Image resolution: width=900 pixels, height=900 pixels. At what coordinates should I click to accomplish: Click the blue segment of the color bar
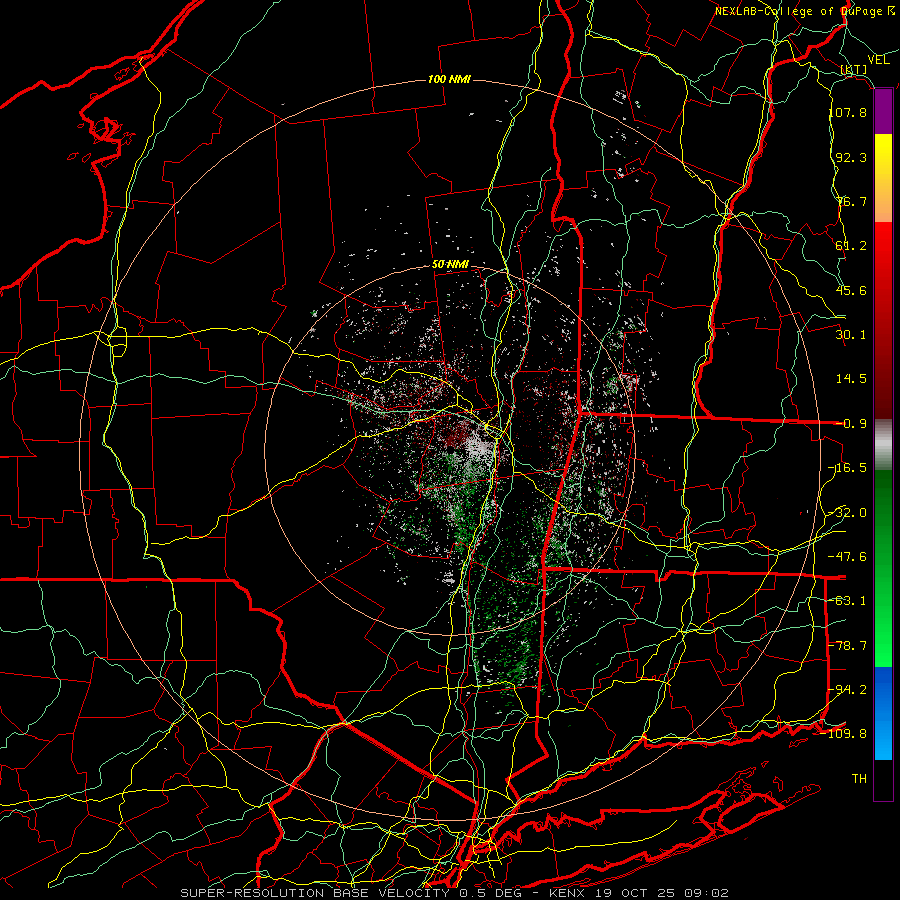coord(883,713)
